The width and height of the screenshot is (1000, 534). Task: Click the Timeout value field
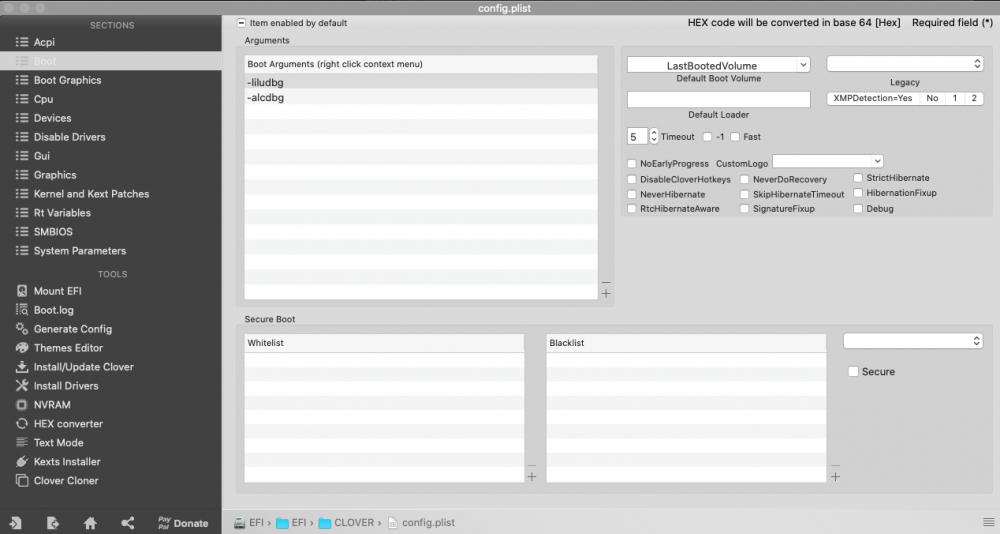pyautogui.click(x=638, y=137)
